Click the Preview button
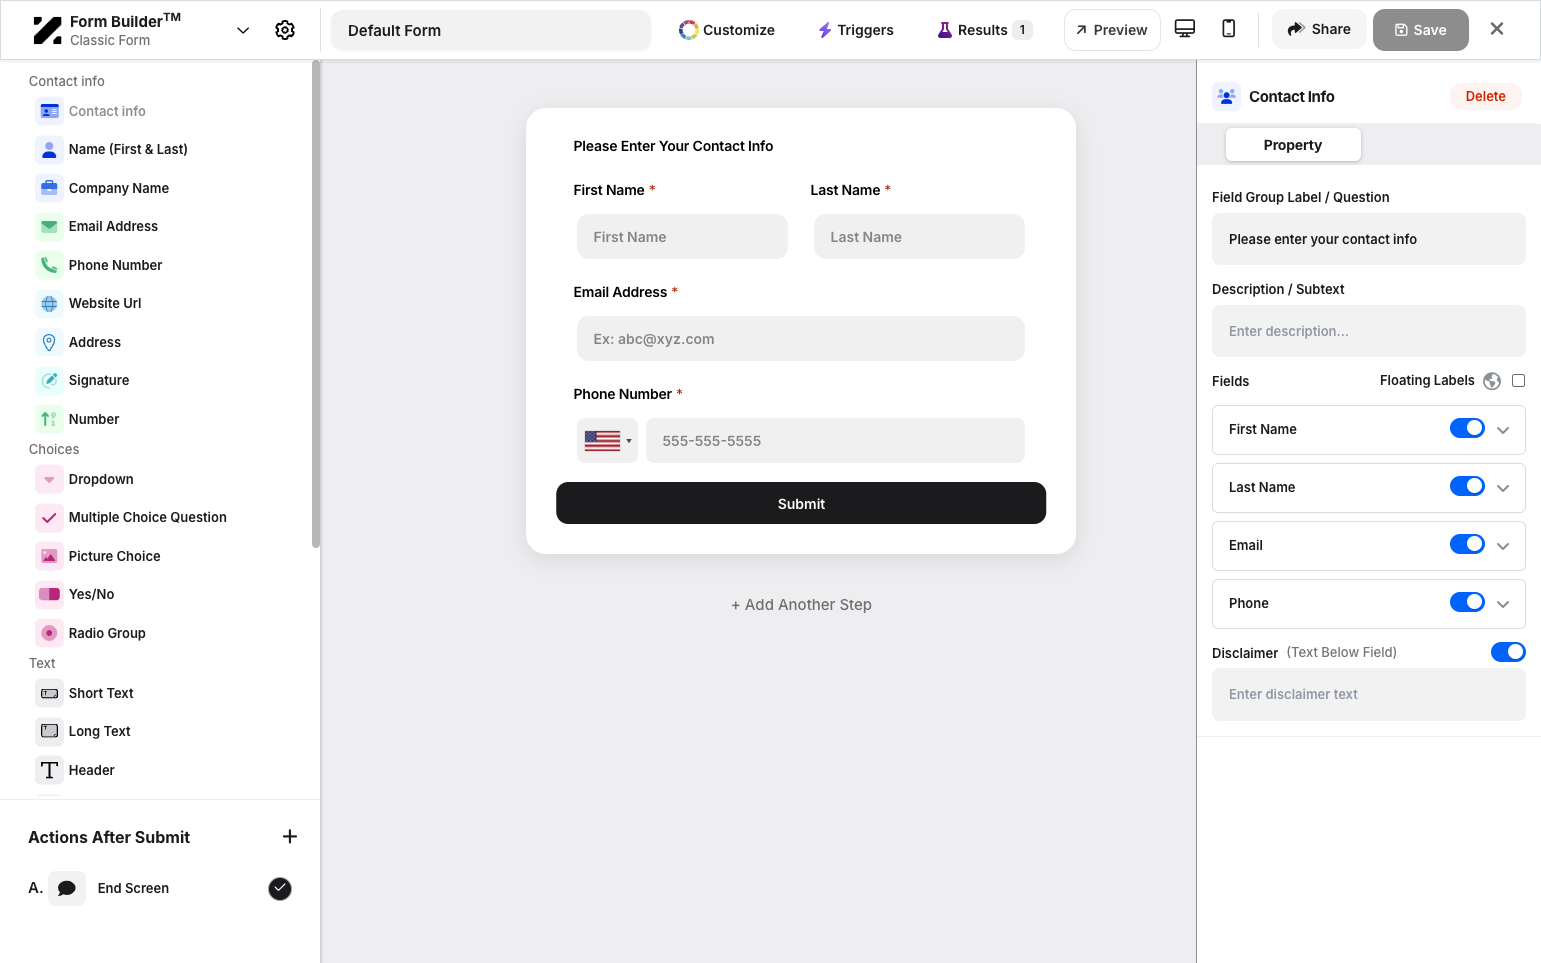The image size is (1541, 963). [x=1112, y=30]
